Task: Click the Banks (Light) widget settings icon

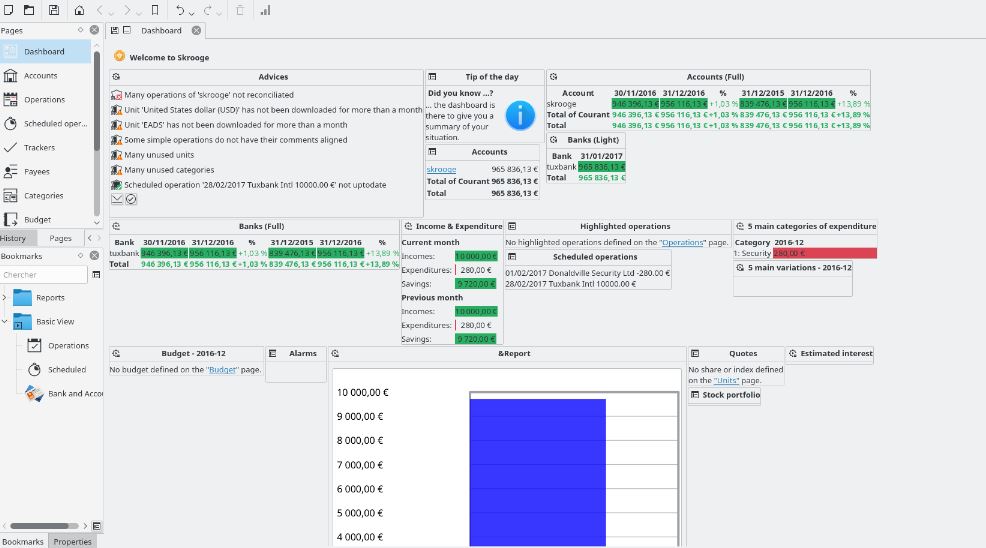Action: coord(553,140)
